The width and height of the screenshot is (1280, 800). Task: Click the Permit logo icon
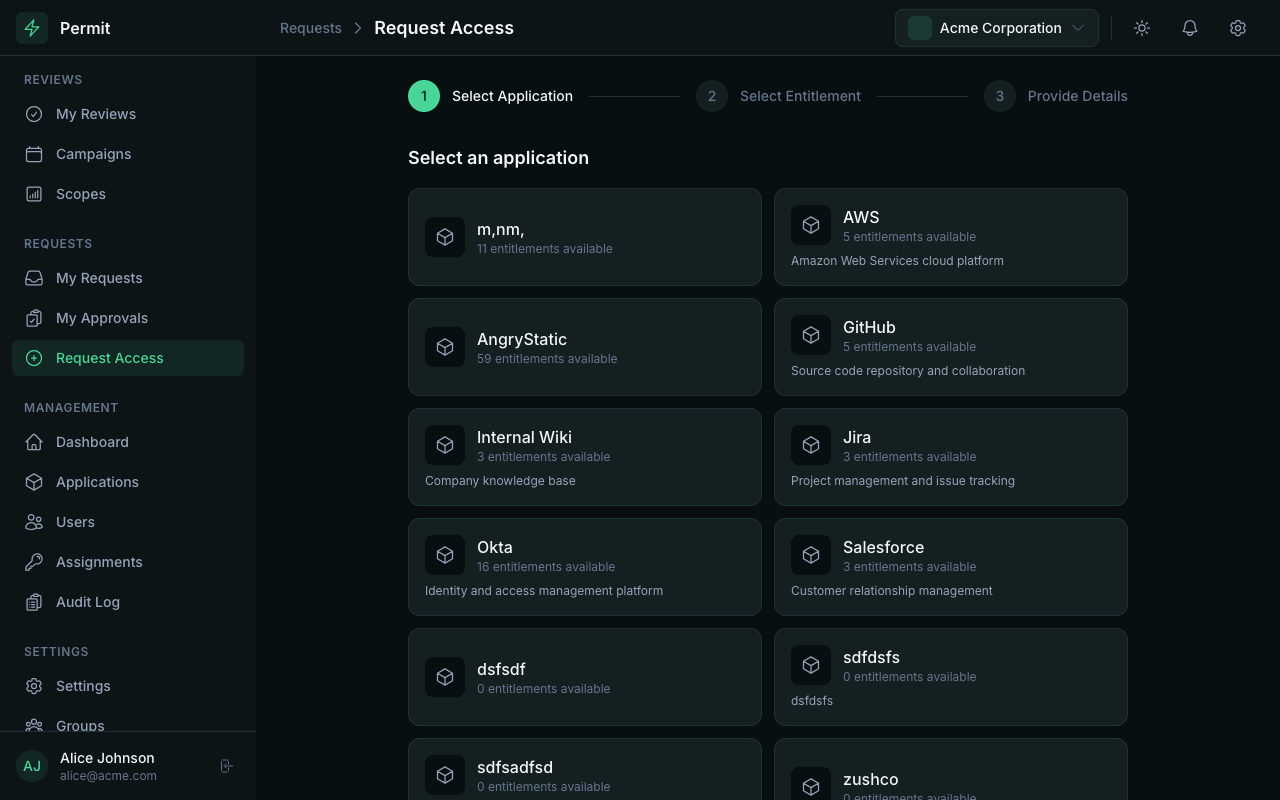(32, 28)
